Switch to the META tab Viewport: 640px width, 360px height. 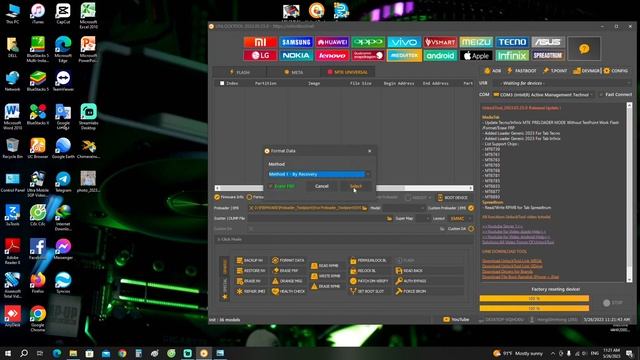pos(294,72)
